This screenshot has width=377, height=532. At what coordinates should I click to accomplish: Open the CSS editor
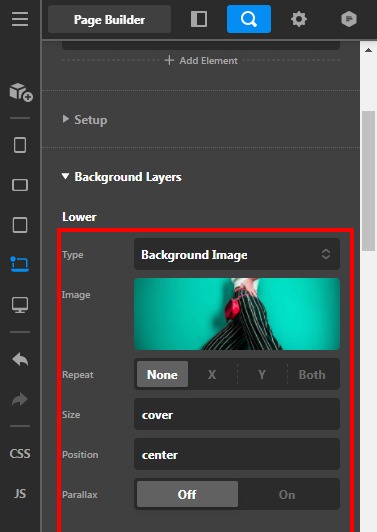[20, 454]
